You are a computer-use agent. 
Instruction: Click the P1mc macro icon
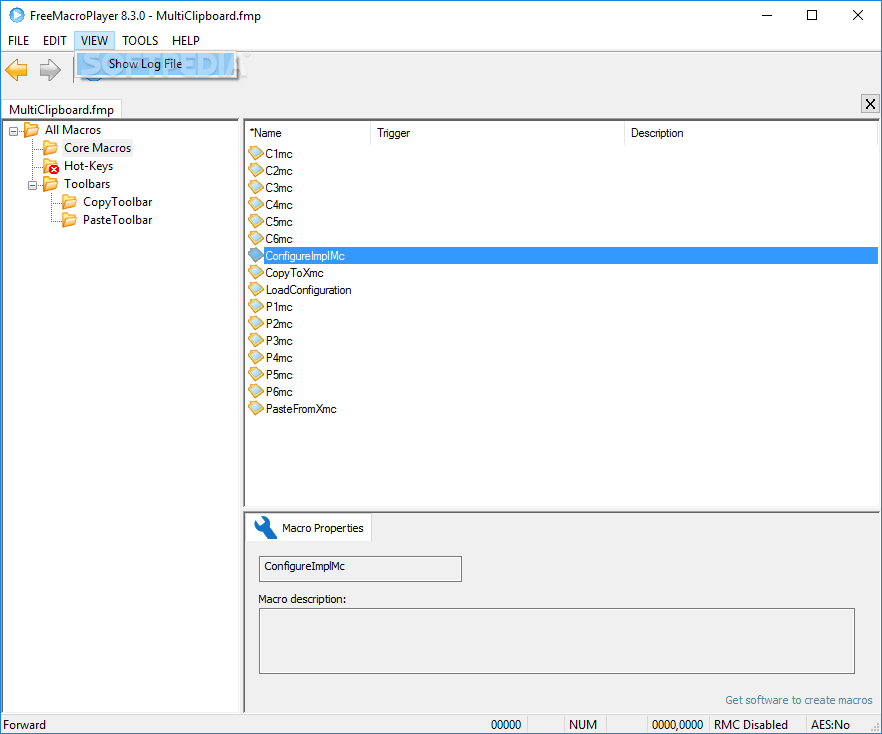click(x=256, y=306)
